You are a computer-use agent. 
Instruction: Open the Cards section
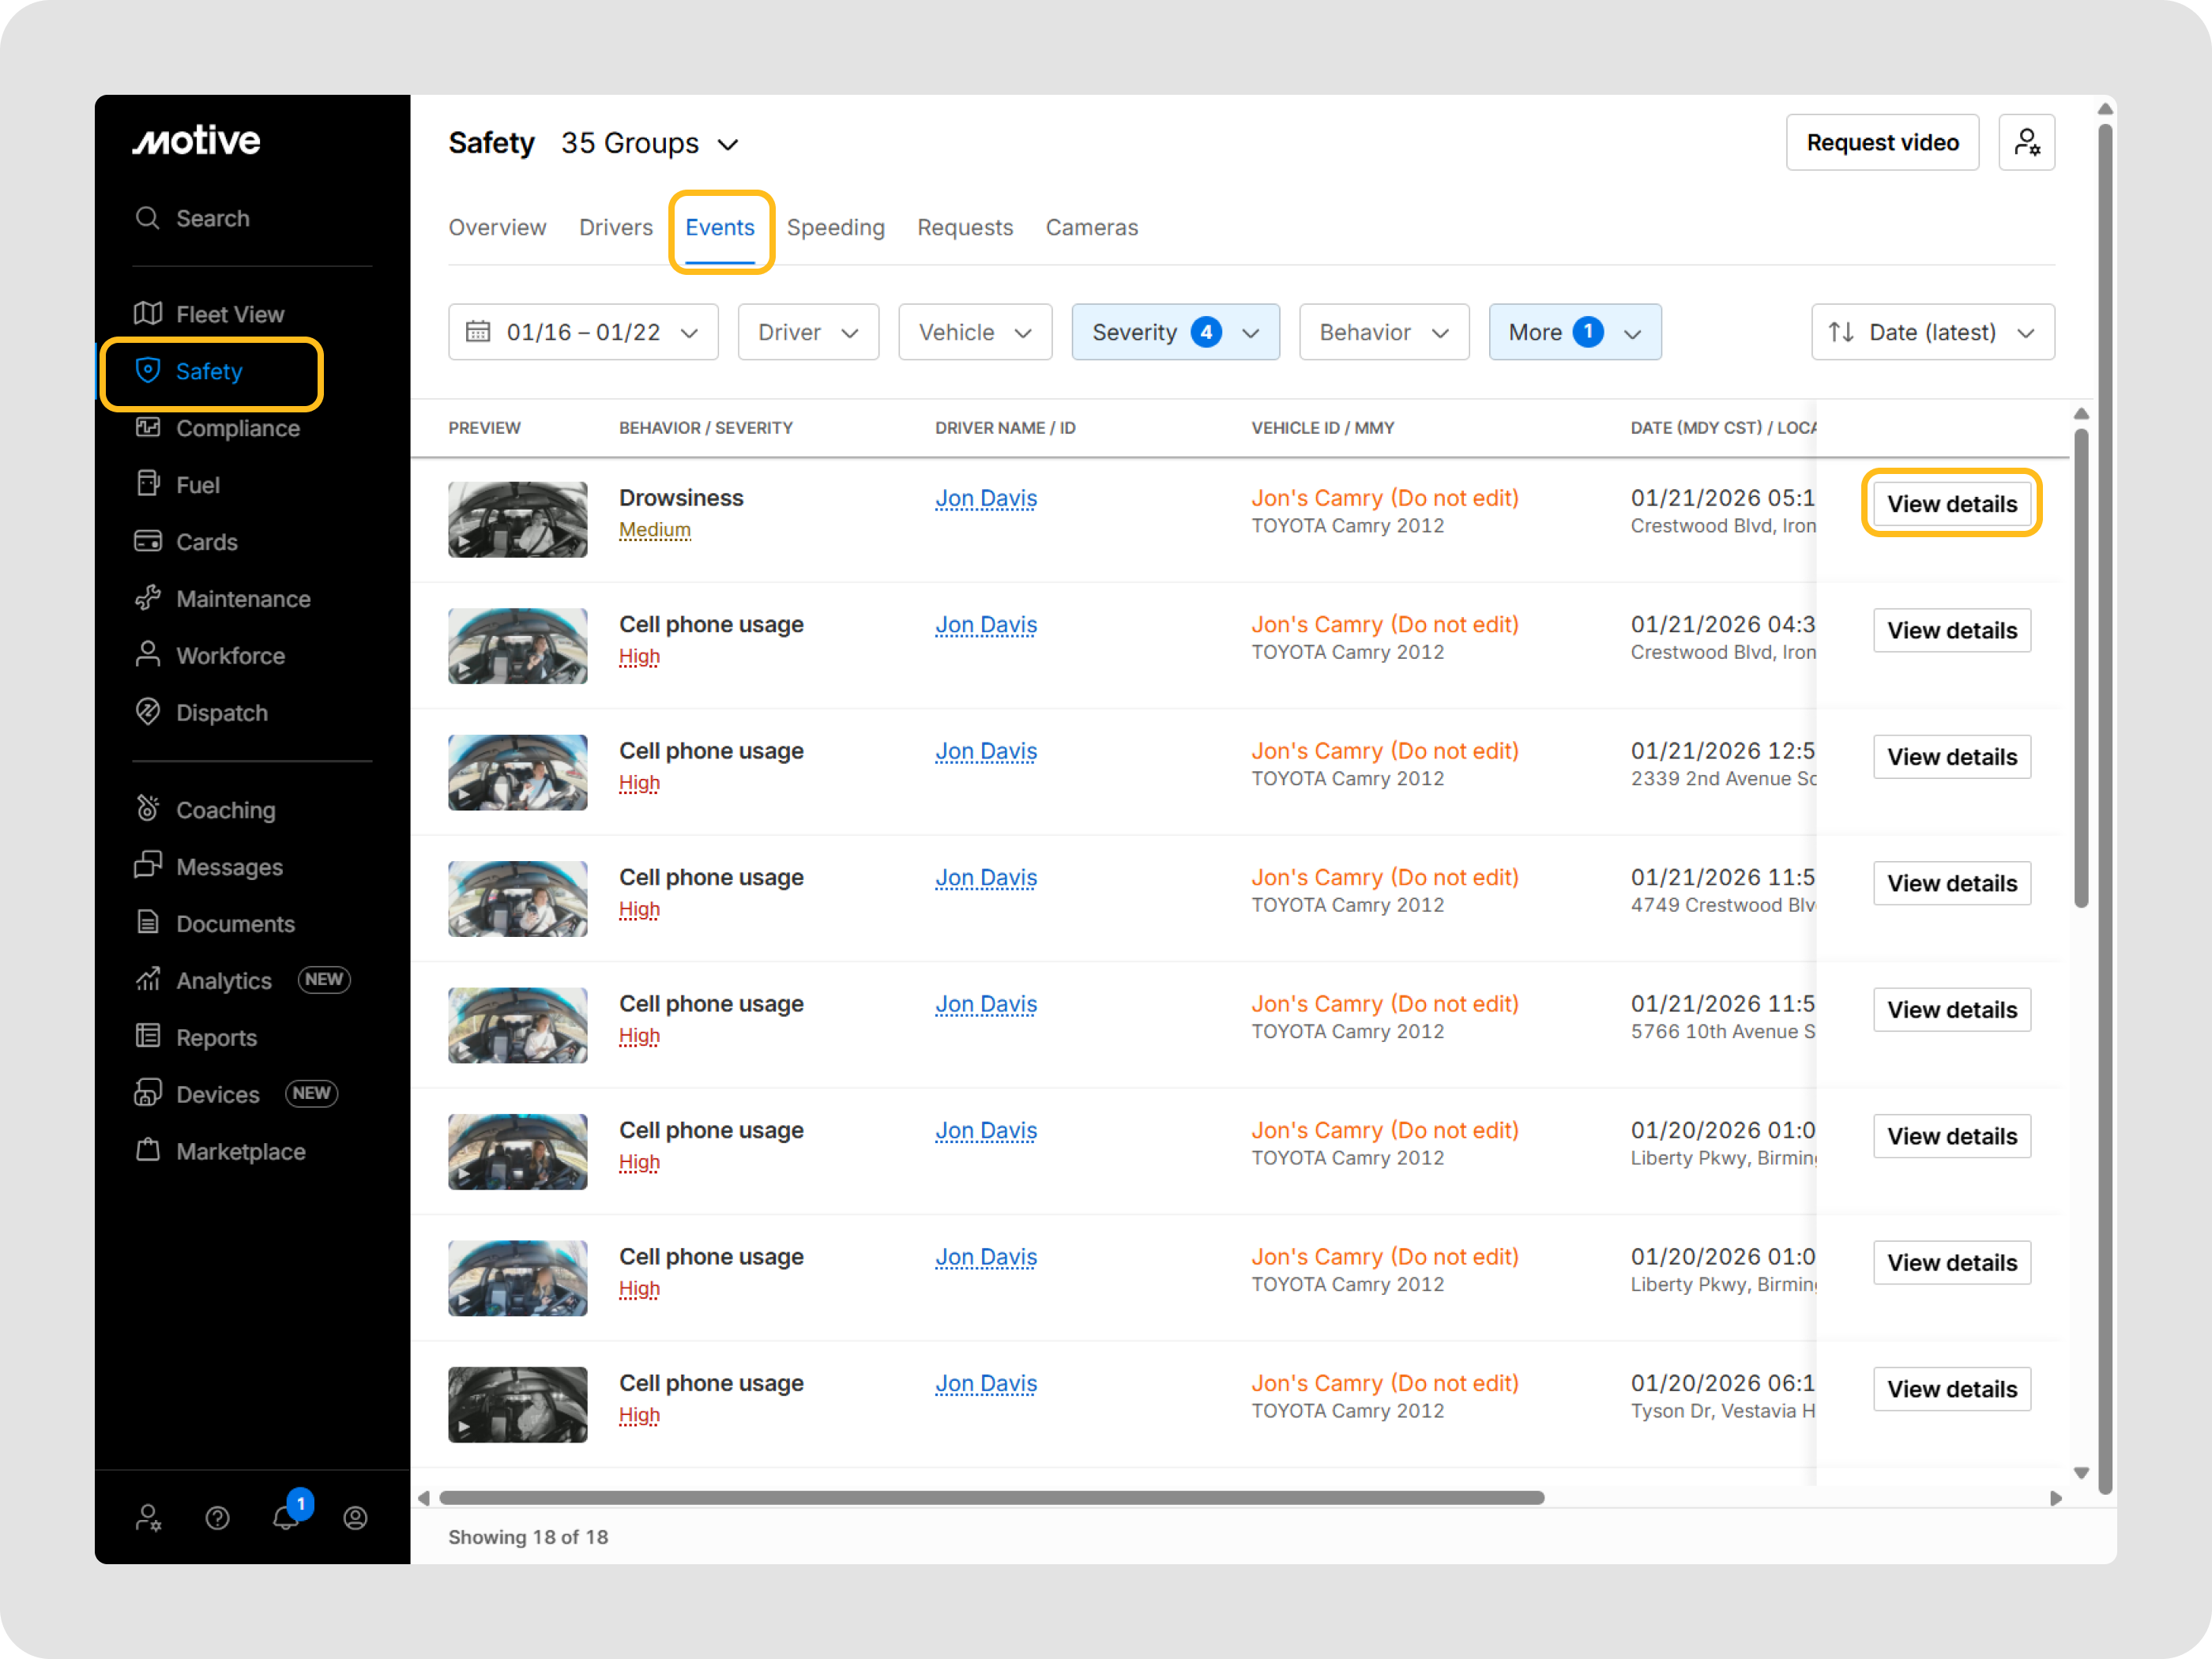pyautogui.click(x=206, y=541)
